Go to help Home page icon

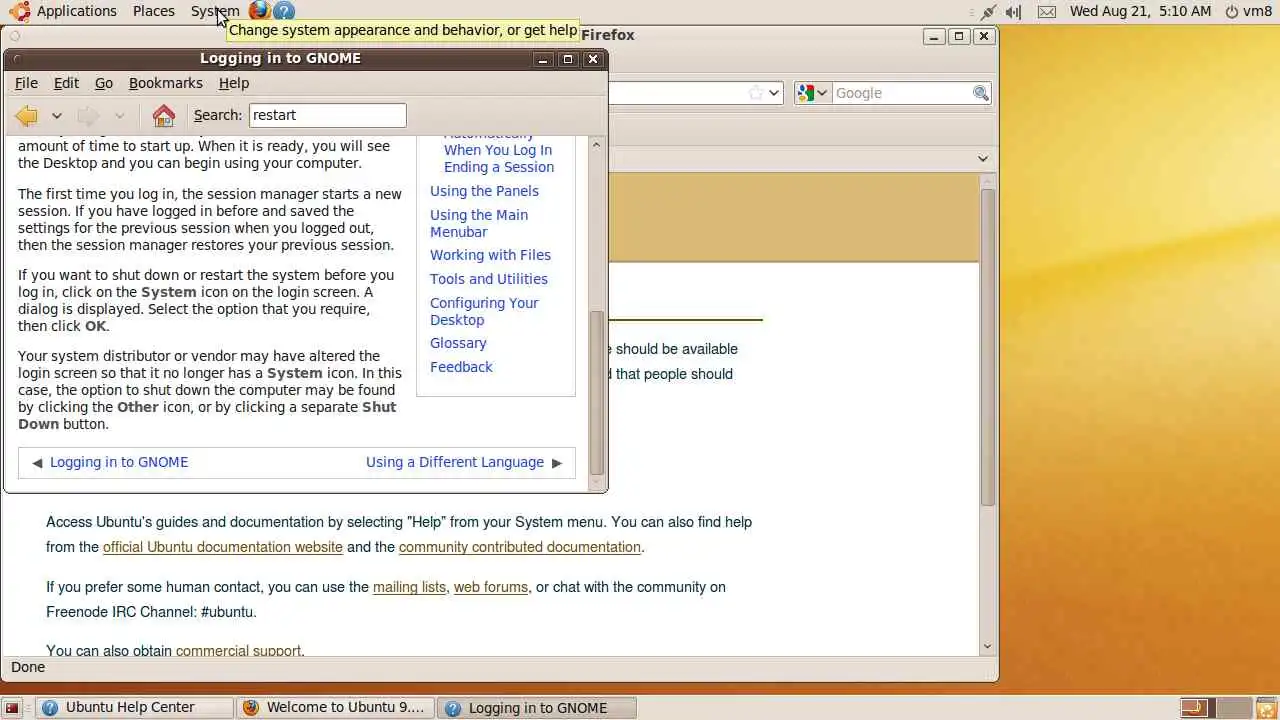(164, 116)
